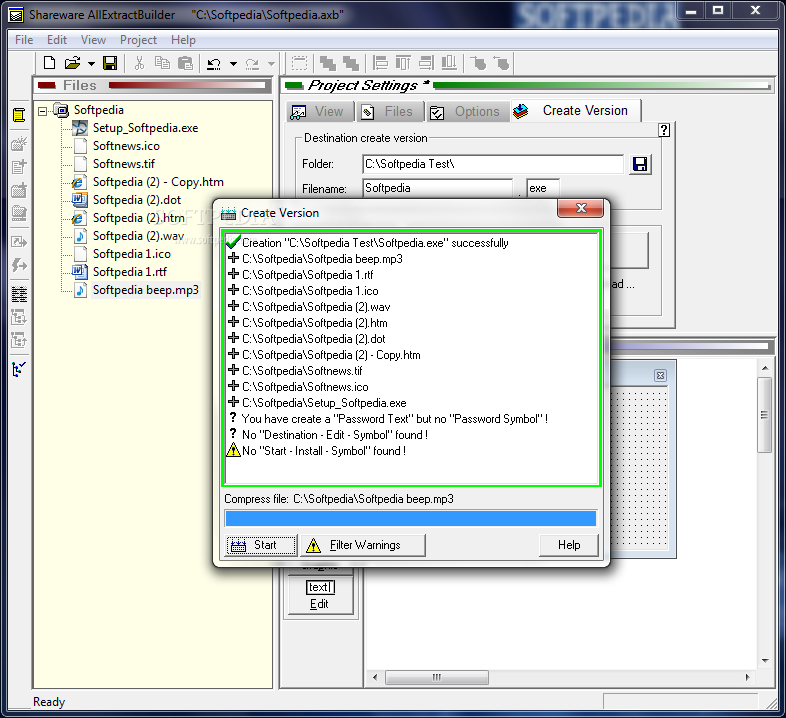This screenshot has height=718, width=786.
Task: Click the Send to Back toolbar icon
Action: [350, 63]
